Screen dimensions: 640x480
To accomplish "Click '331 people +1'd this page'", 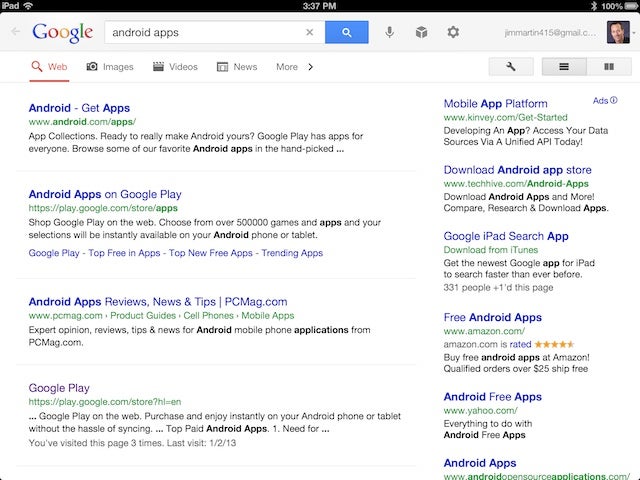I will [x=498, y=288].
